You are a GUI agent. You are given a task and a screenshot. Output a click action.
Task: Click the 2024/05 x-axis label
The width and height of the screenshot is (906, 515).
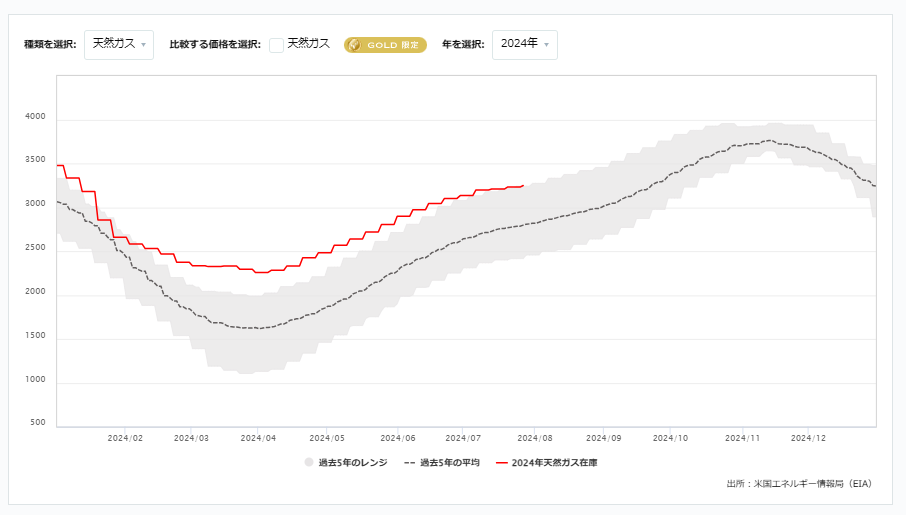pos(327,438)
